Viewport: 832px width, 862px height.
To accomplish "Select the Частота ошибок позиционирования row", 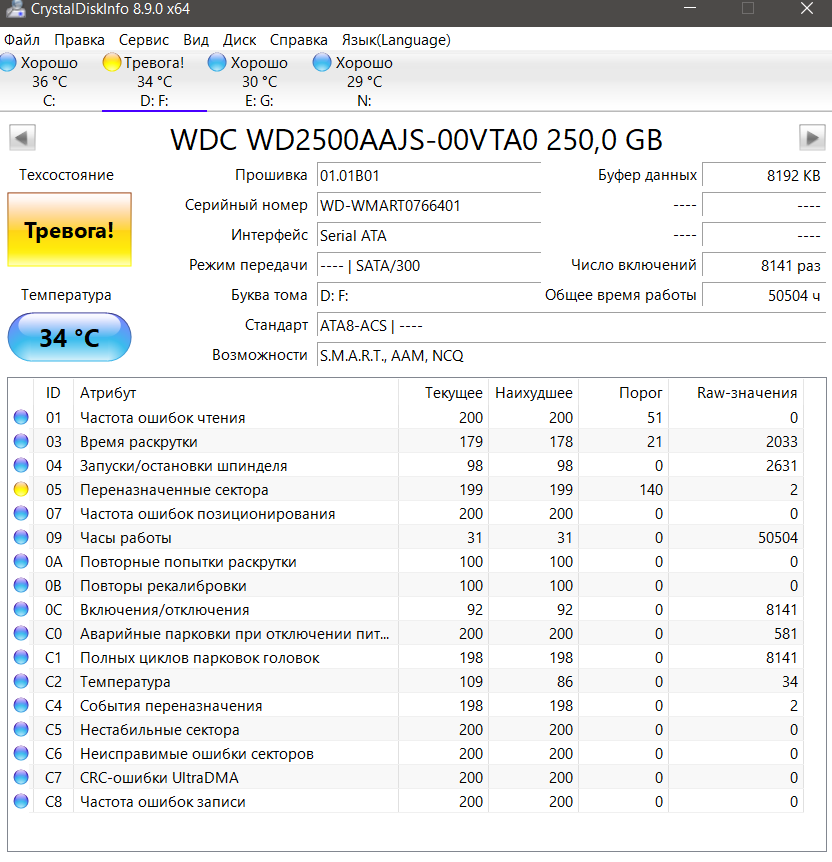I will tap(407, 513).
